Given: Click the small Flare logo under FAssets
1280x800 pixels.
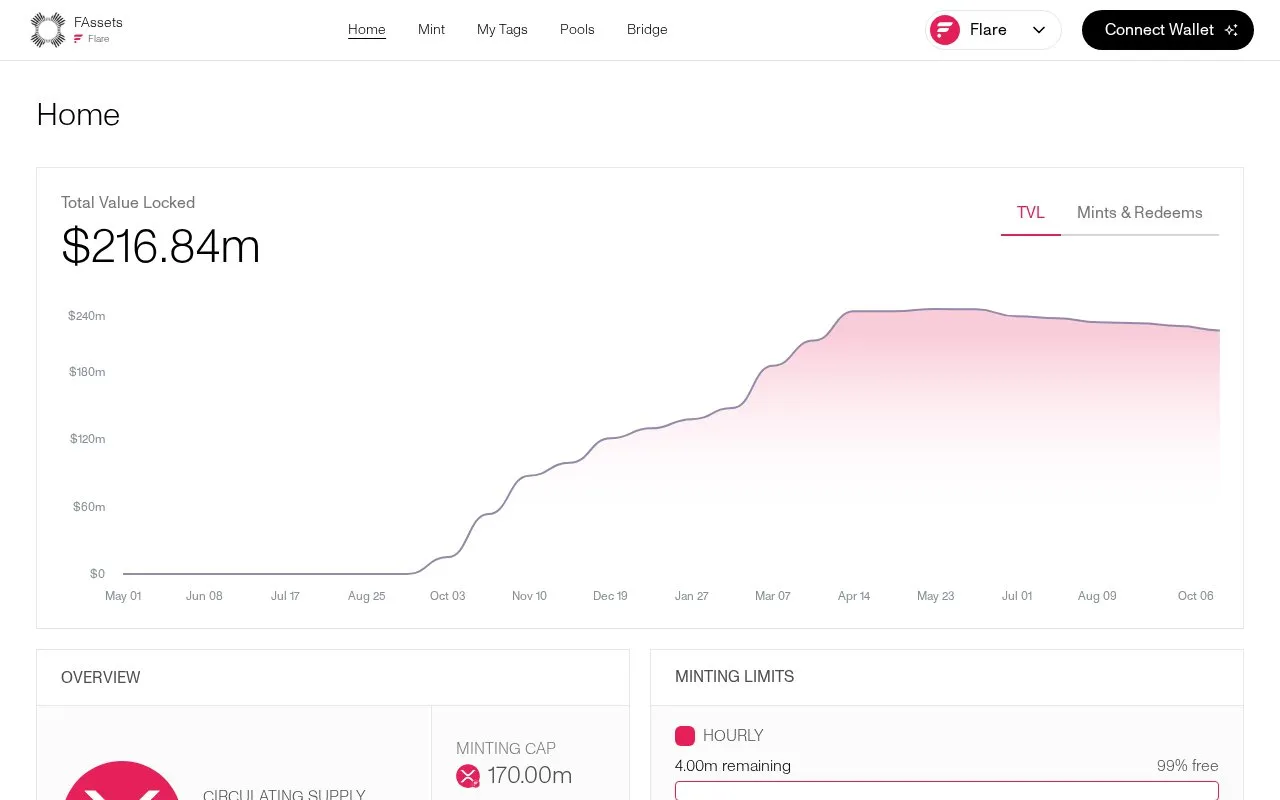Looking at the screenshot, I should point(78,39).
